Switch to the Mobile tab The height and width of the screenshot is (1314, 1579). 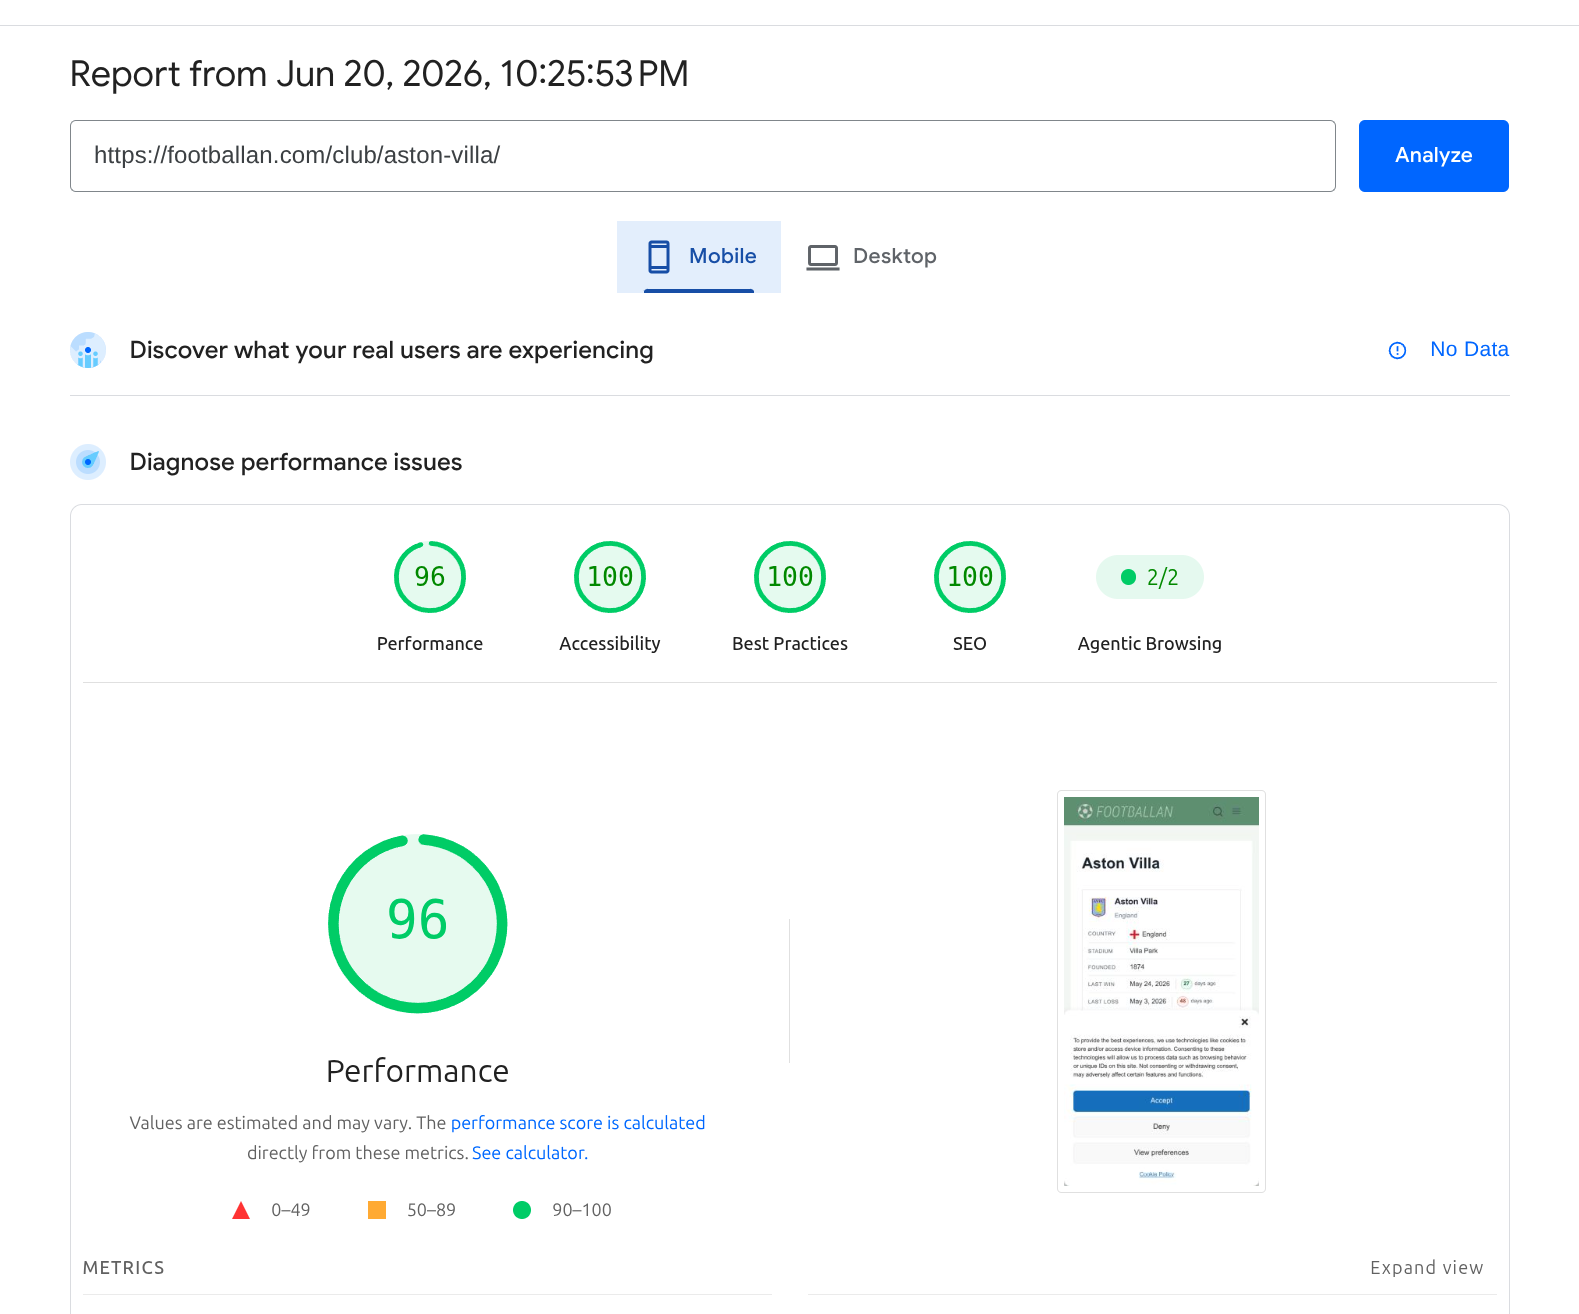(x=699, y=257)
